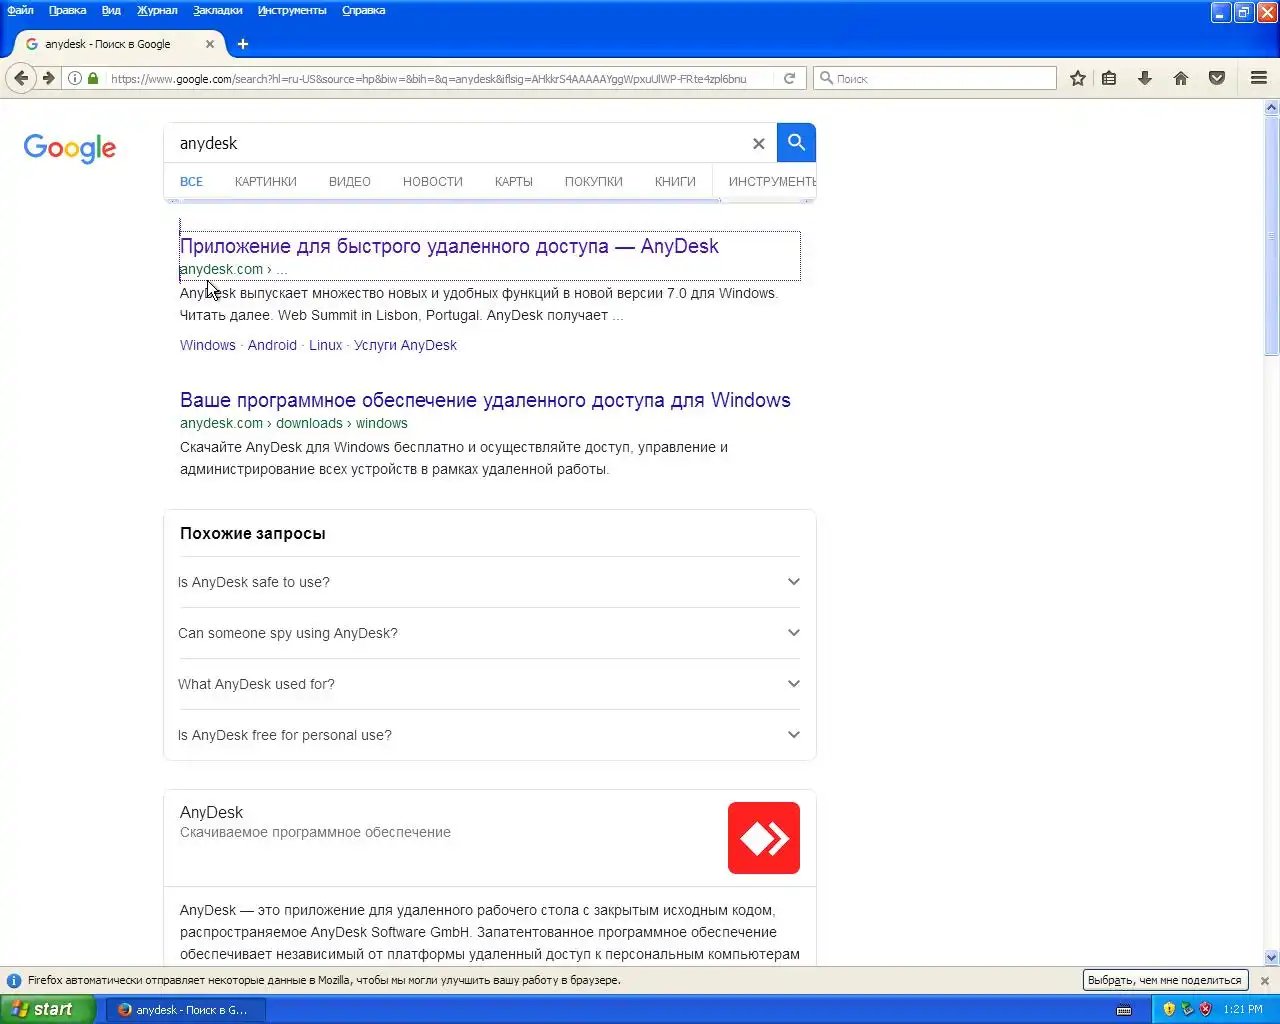
Task: Close the anydesk Google search tab
Action: 210,44
